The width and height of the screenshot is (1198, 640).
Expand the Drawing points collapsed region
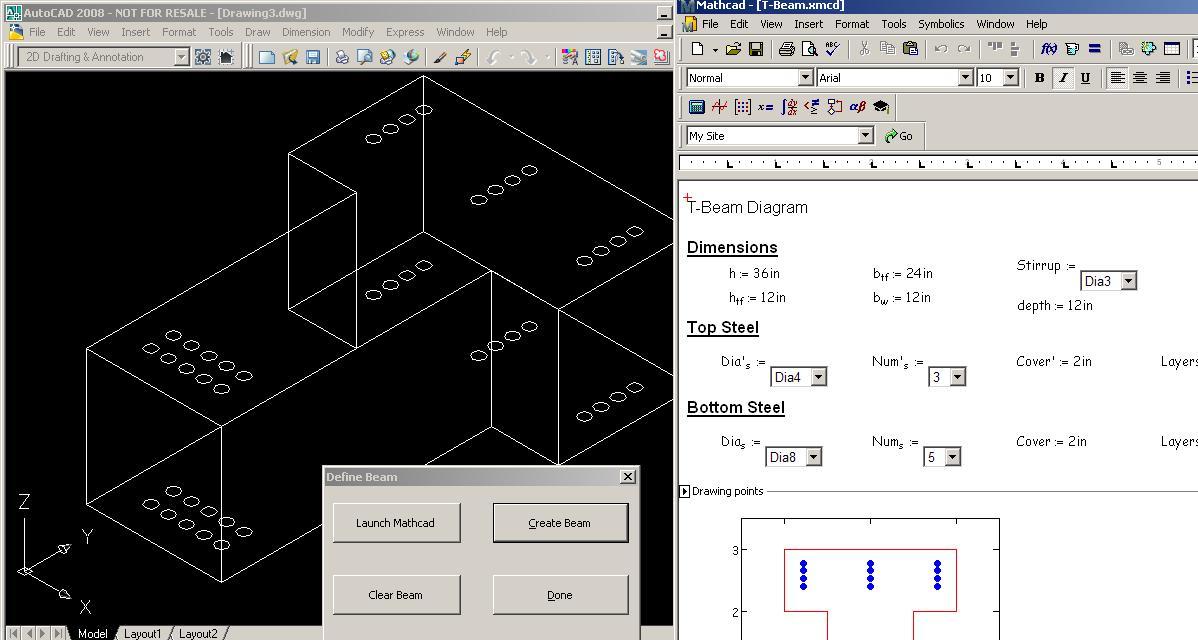(x=684, y=491)
